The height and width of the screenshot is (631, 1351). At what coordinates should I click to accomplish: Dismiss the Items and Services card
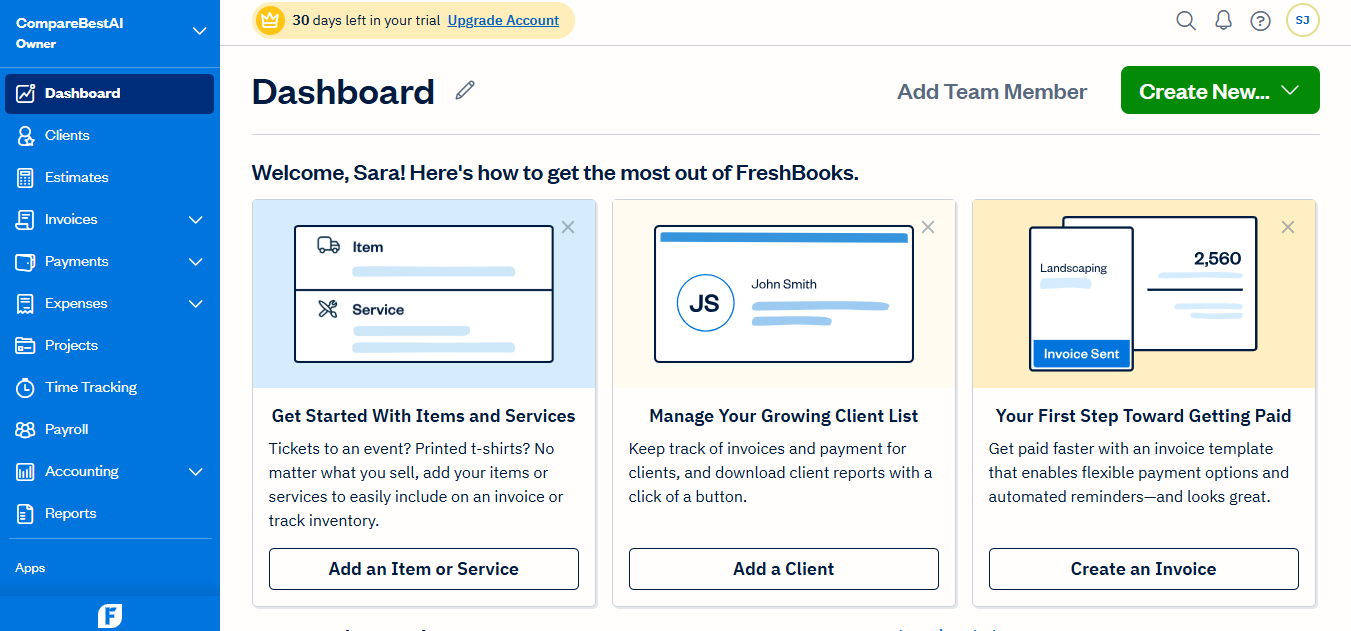click(x=568, y=227)
